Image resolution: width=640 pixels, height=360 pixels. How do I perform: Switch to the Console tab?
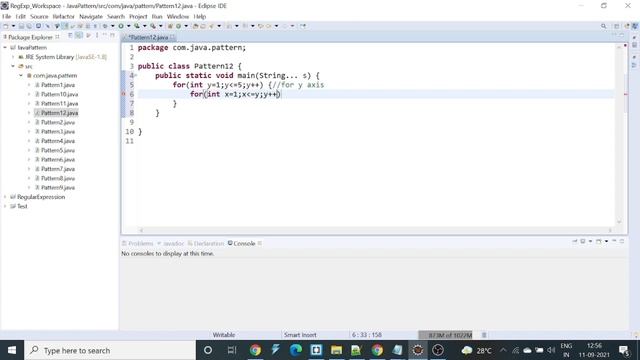click(244, 244)
